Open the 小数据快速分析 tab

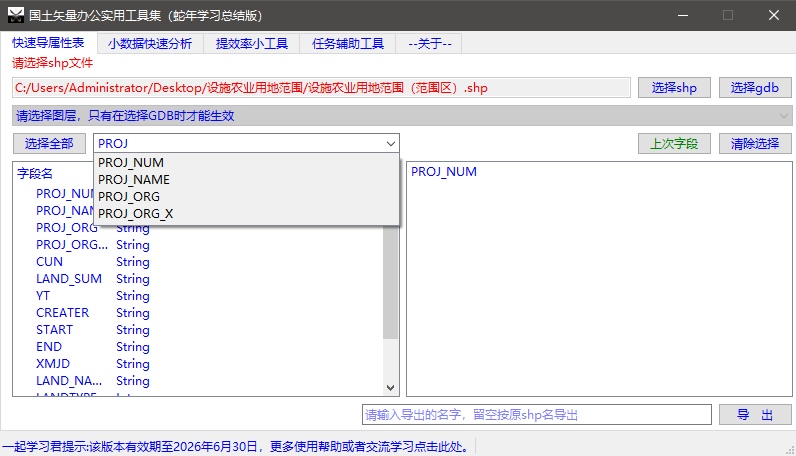(x=150, y=44)
